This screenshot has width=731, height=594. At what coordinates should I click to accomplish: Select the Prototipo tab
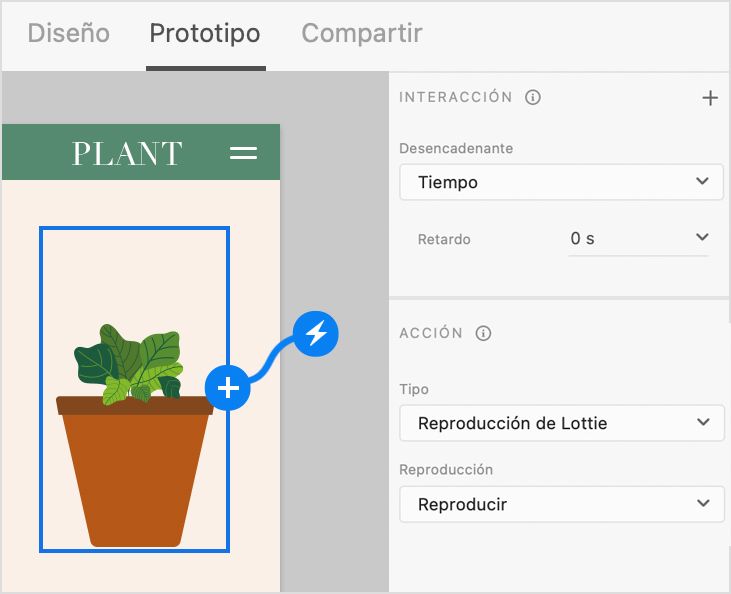[205, 34]
